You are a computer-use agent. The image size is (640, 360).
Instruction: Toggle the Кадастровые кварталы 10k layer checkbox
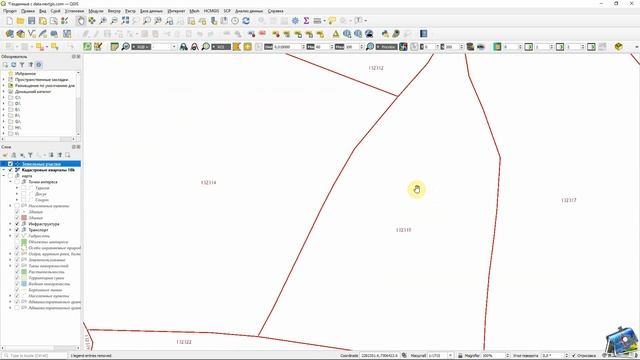[x=11, y=170]
